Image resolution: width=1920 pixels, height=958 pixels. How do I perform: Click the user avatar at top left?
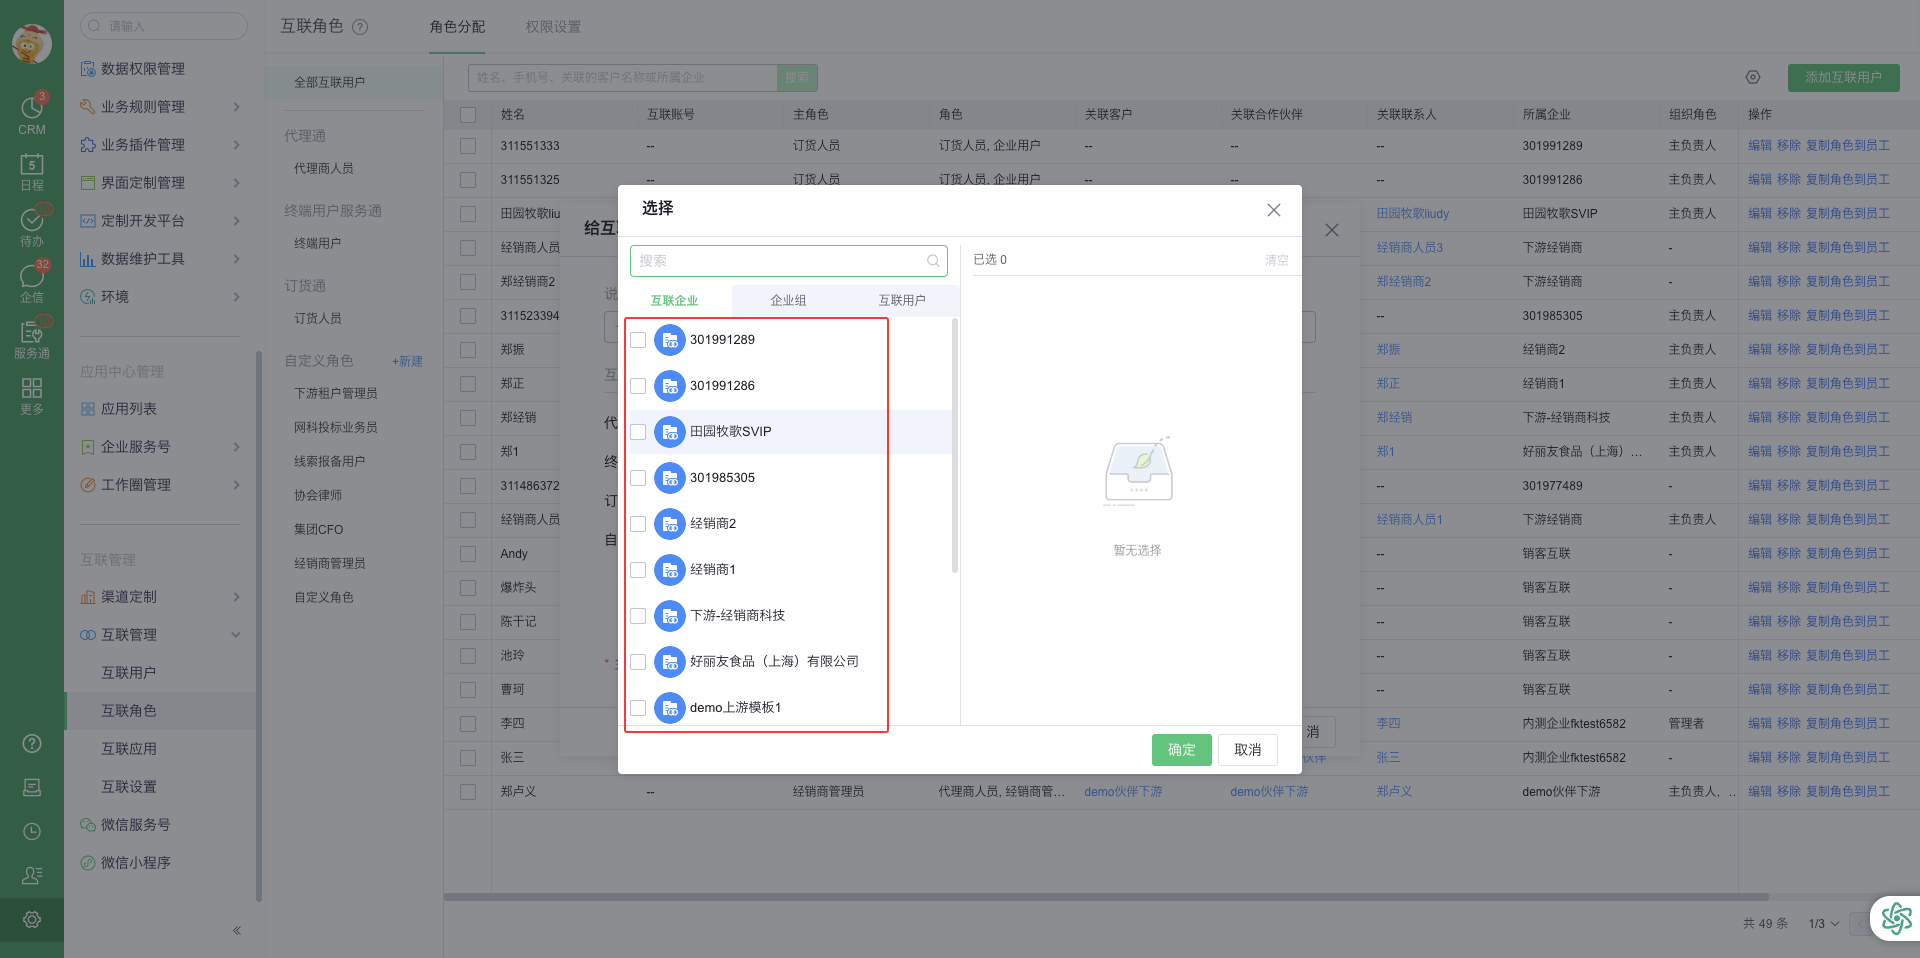[x=32, y=44]
